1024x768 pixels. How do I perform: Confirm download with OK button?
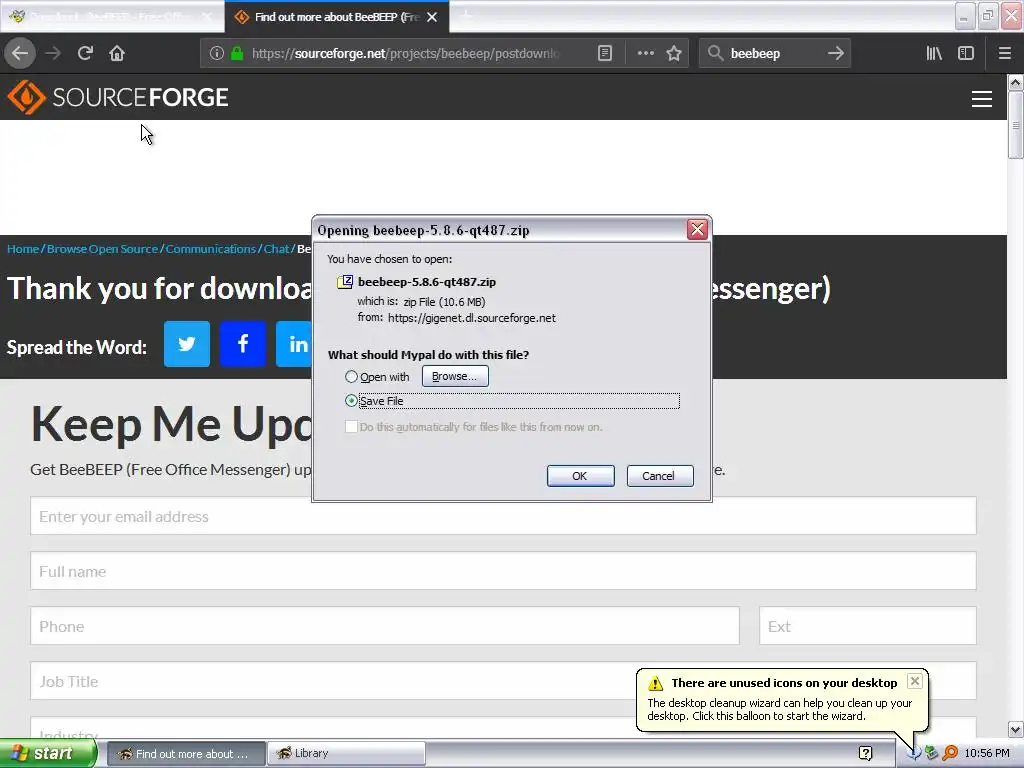pyautogui.click(x=581, y=476)
